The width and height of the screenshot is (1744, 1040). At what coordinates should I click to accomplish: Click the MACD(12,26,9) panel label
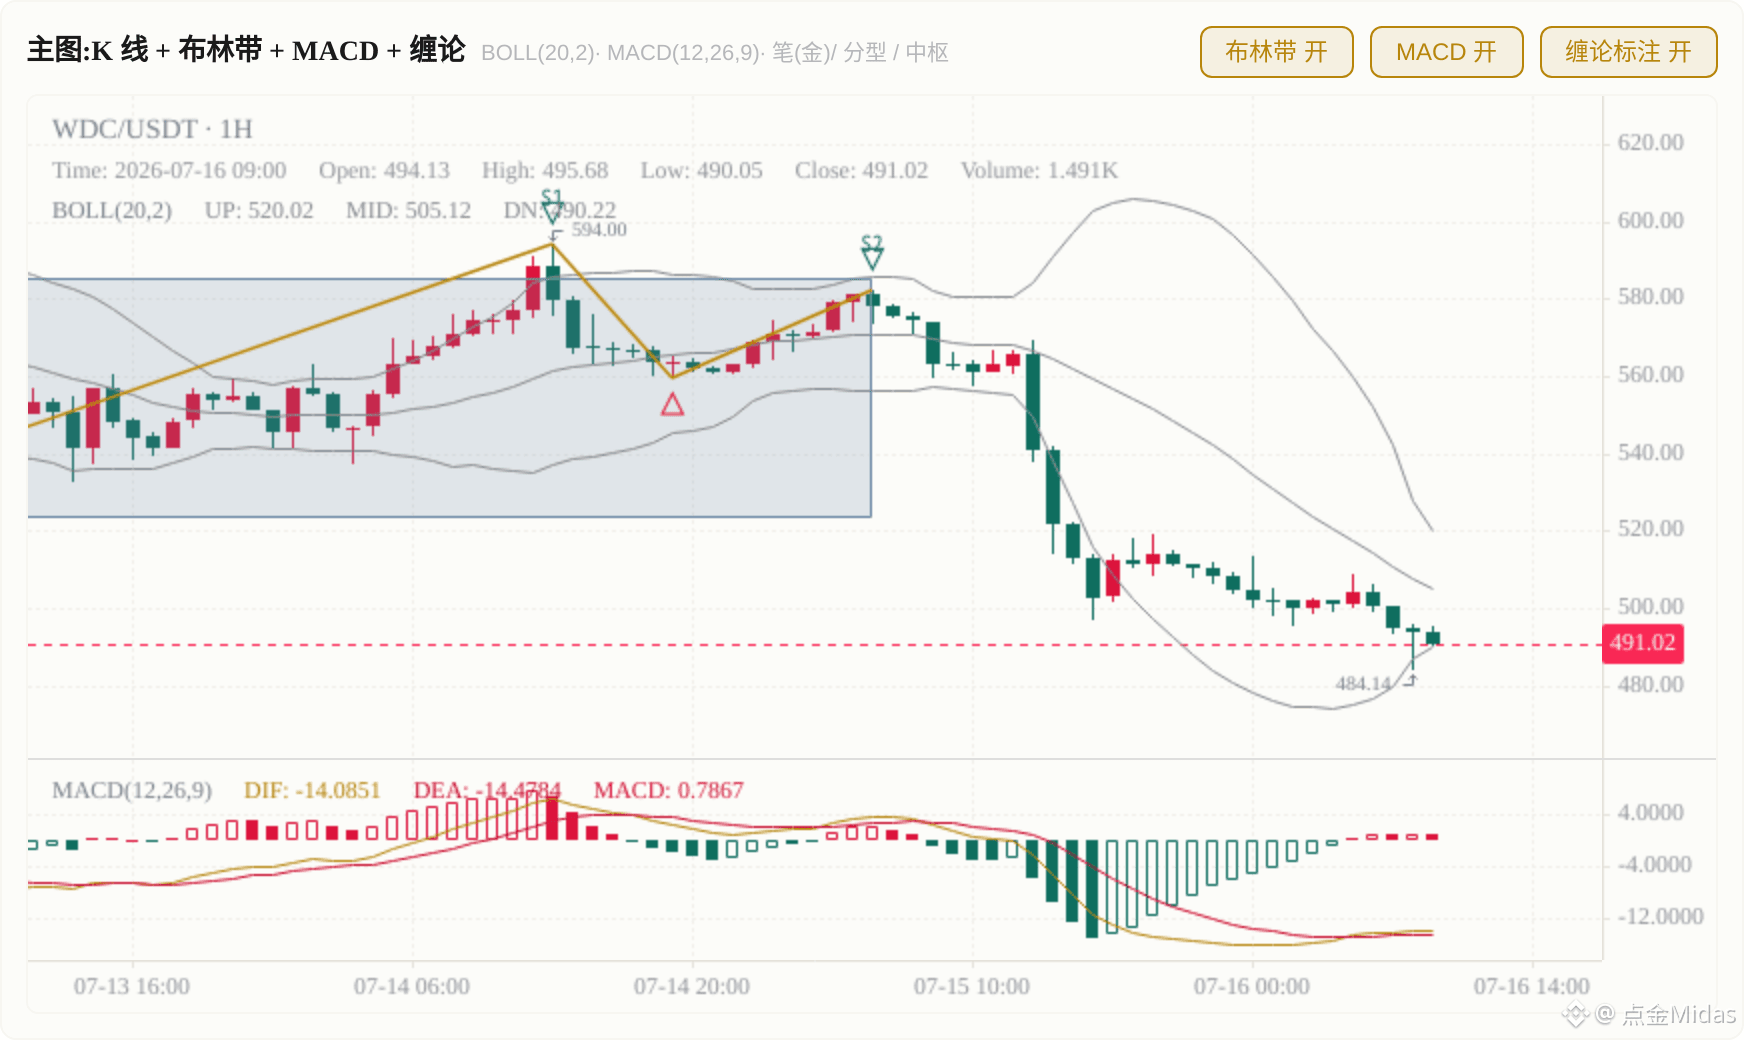132,791
